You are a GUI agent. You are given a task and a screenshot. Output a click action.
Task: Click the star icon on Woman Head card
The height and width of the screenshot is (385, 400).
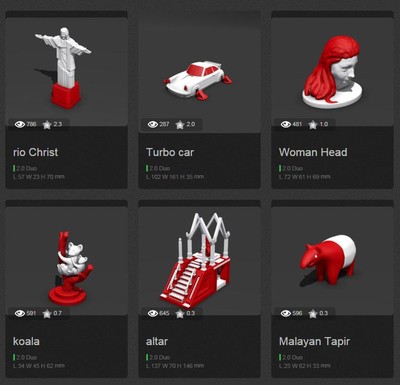[x=313, y=125]
